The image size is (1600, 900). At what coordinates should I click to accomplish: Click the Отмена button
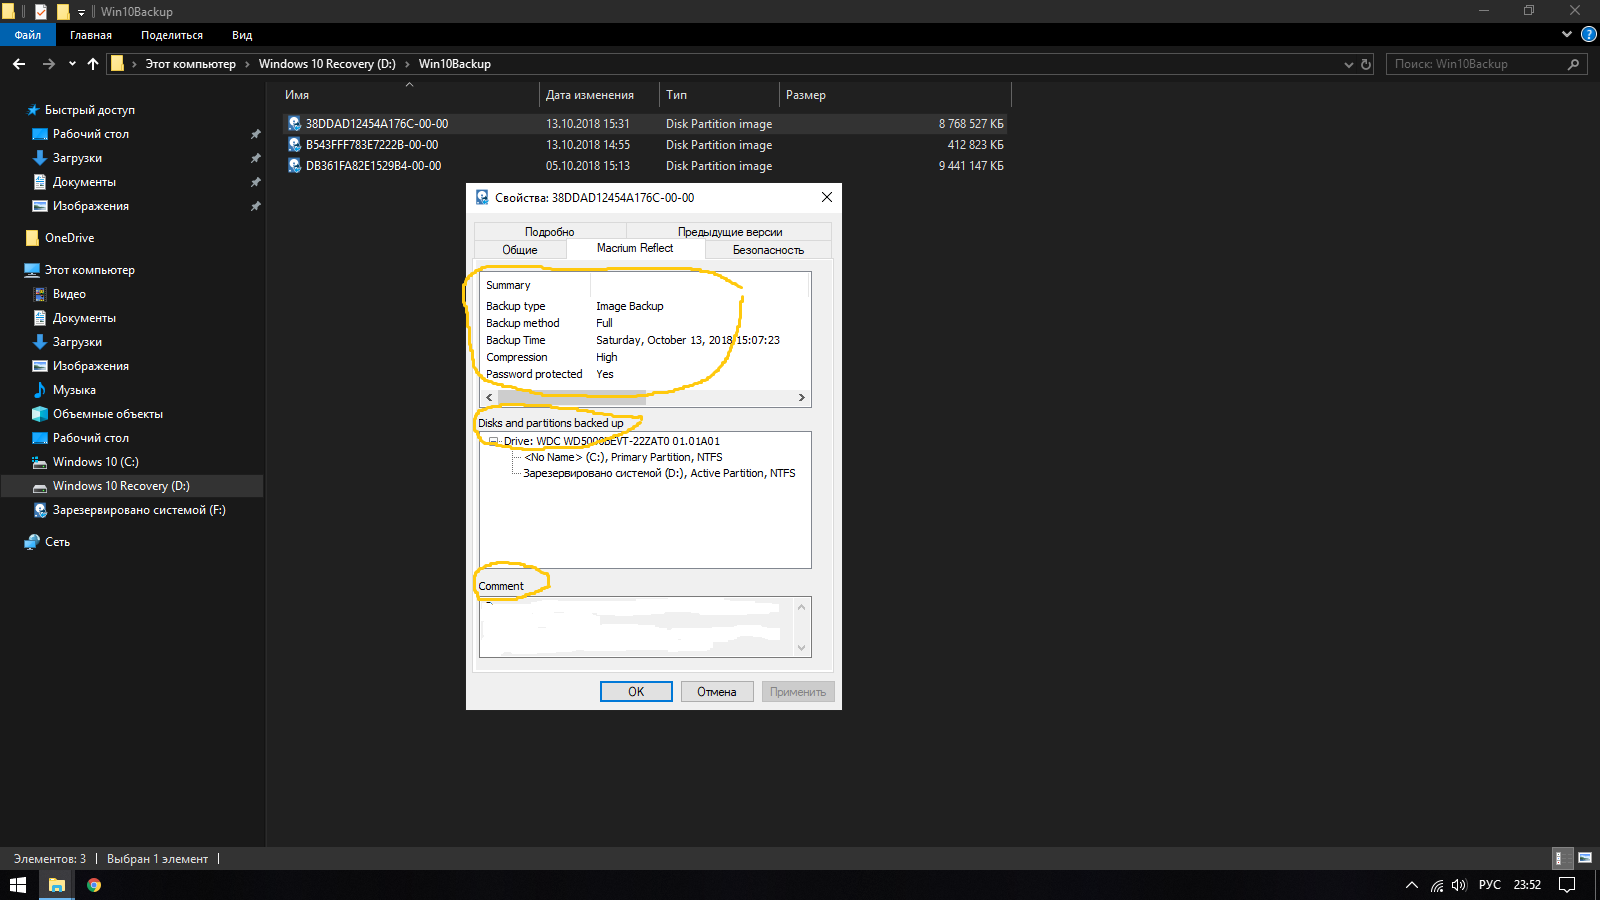pyautogui.click(x=717, y=692)
